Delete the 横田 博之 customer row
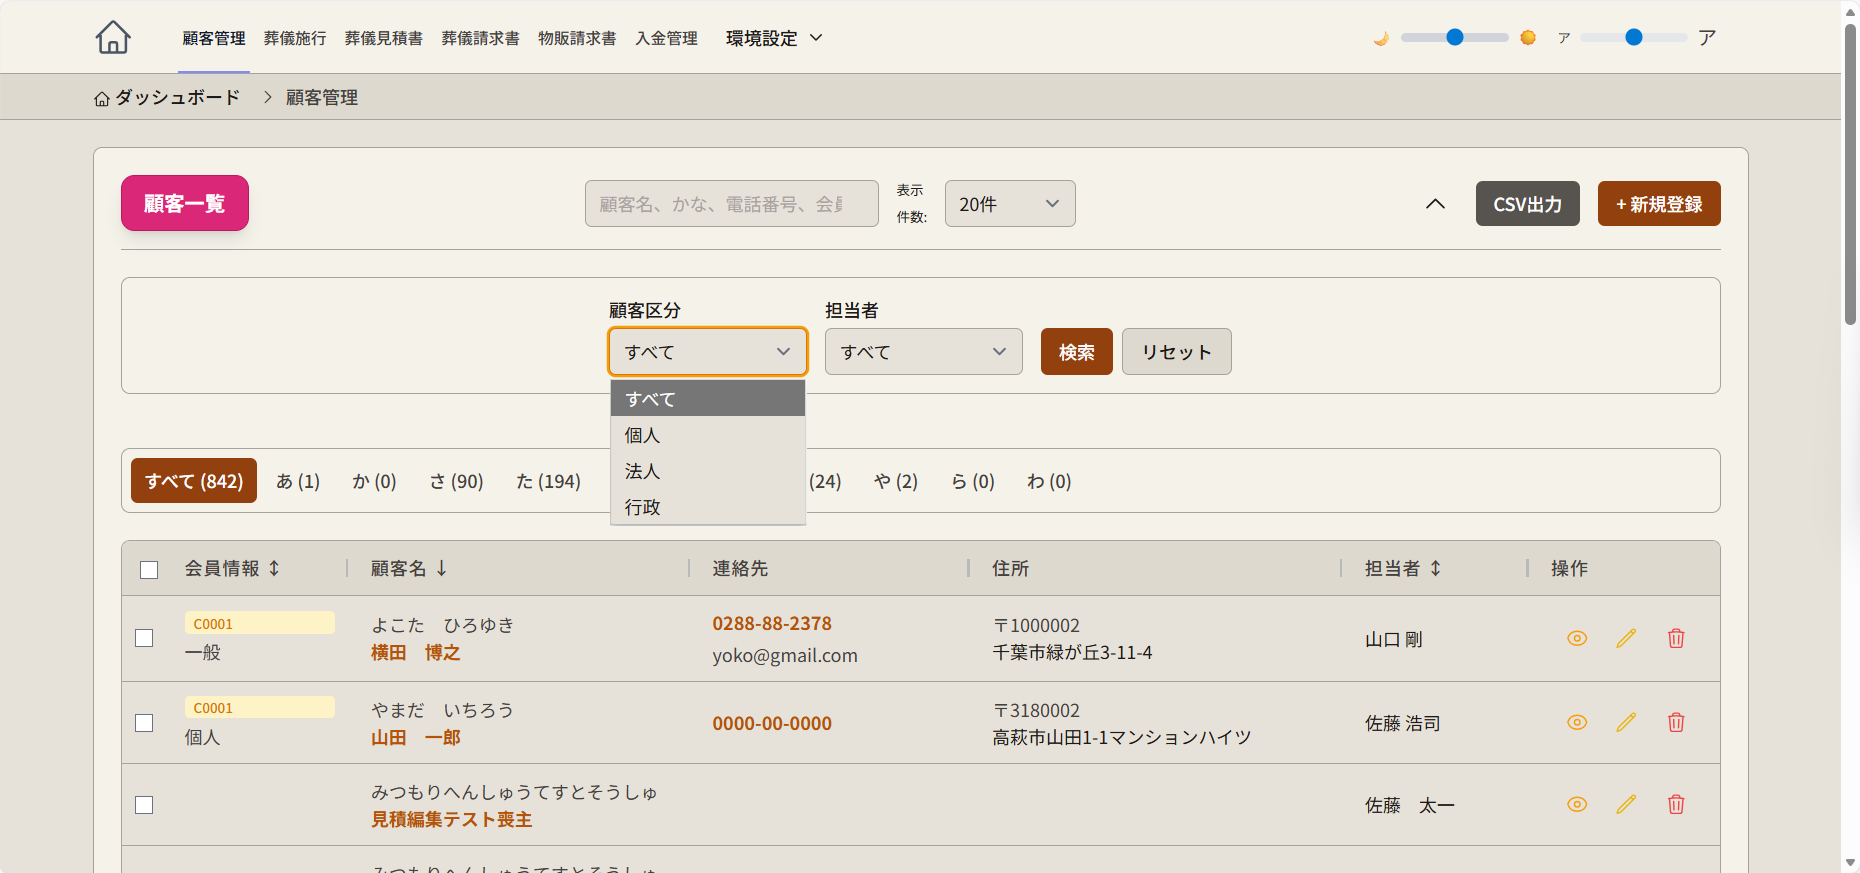 1676,639
